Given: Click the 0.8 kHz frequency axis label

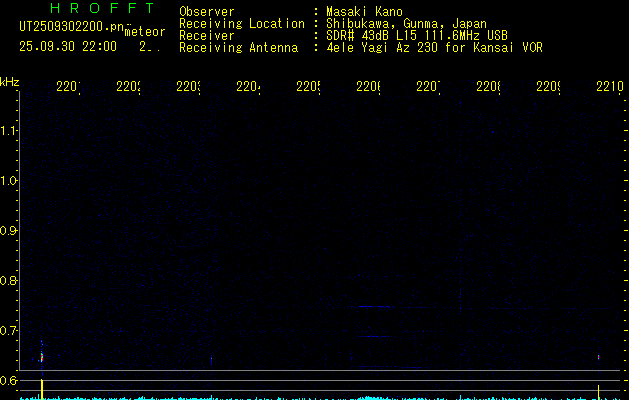Looking at the screenshot, I should click(x=8, y=280).
